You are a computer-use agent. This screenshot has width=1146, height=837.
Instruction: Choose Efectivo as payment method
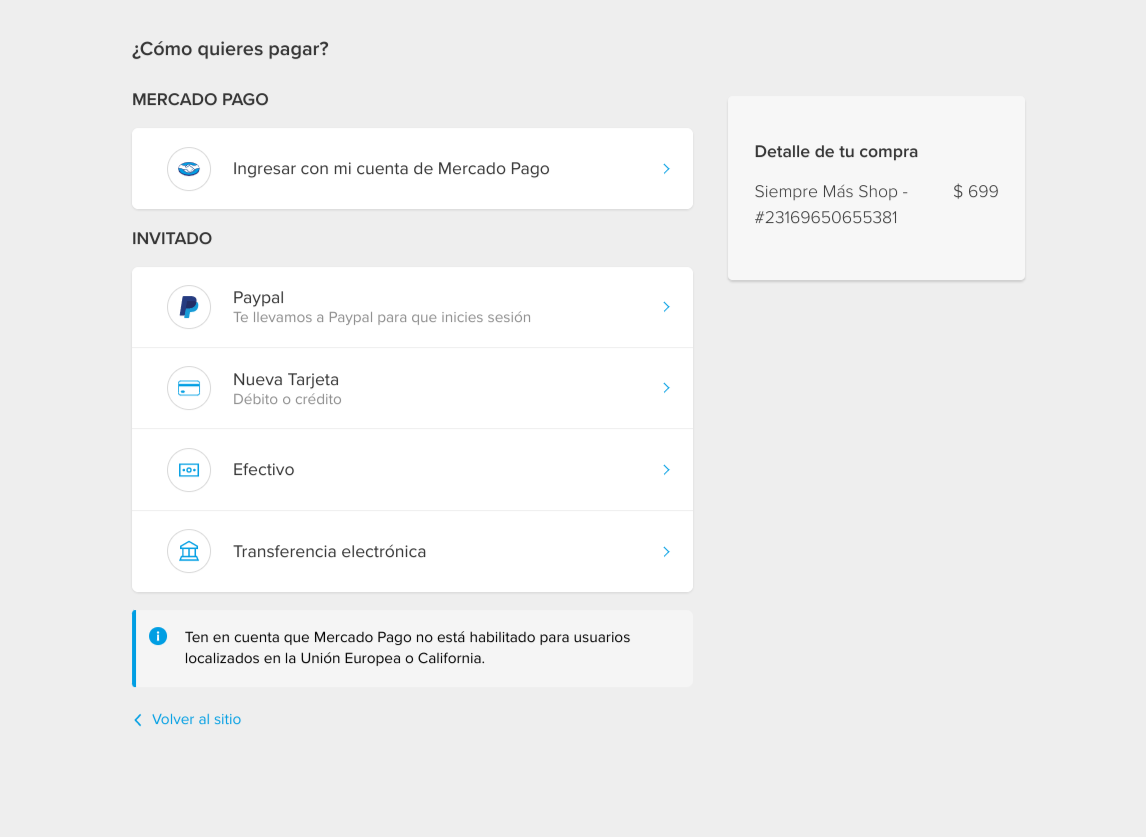(x=263, y=470)
